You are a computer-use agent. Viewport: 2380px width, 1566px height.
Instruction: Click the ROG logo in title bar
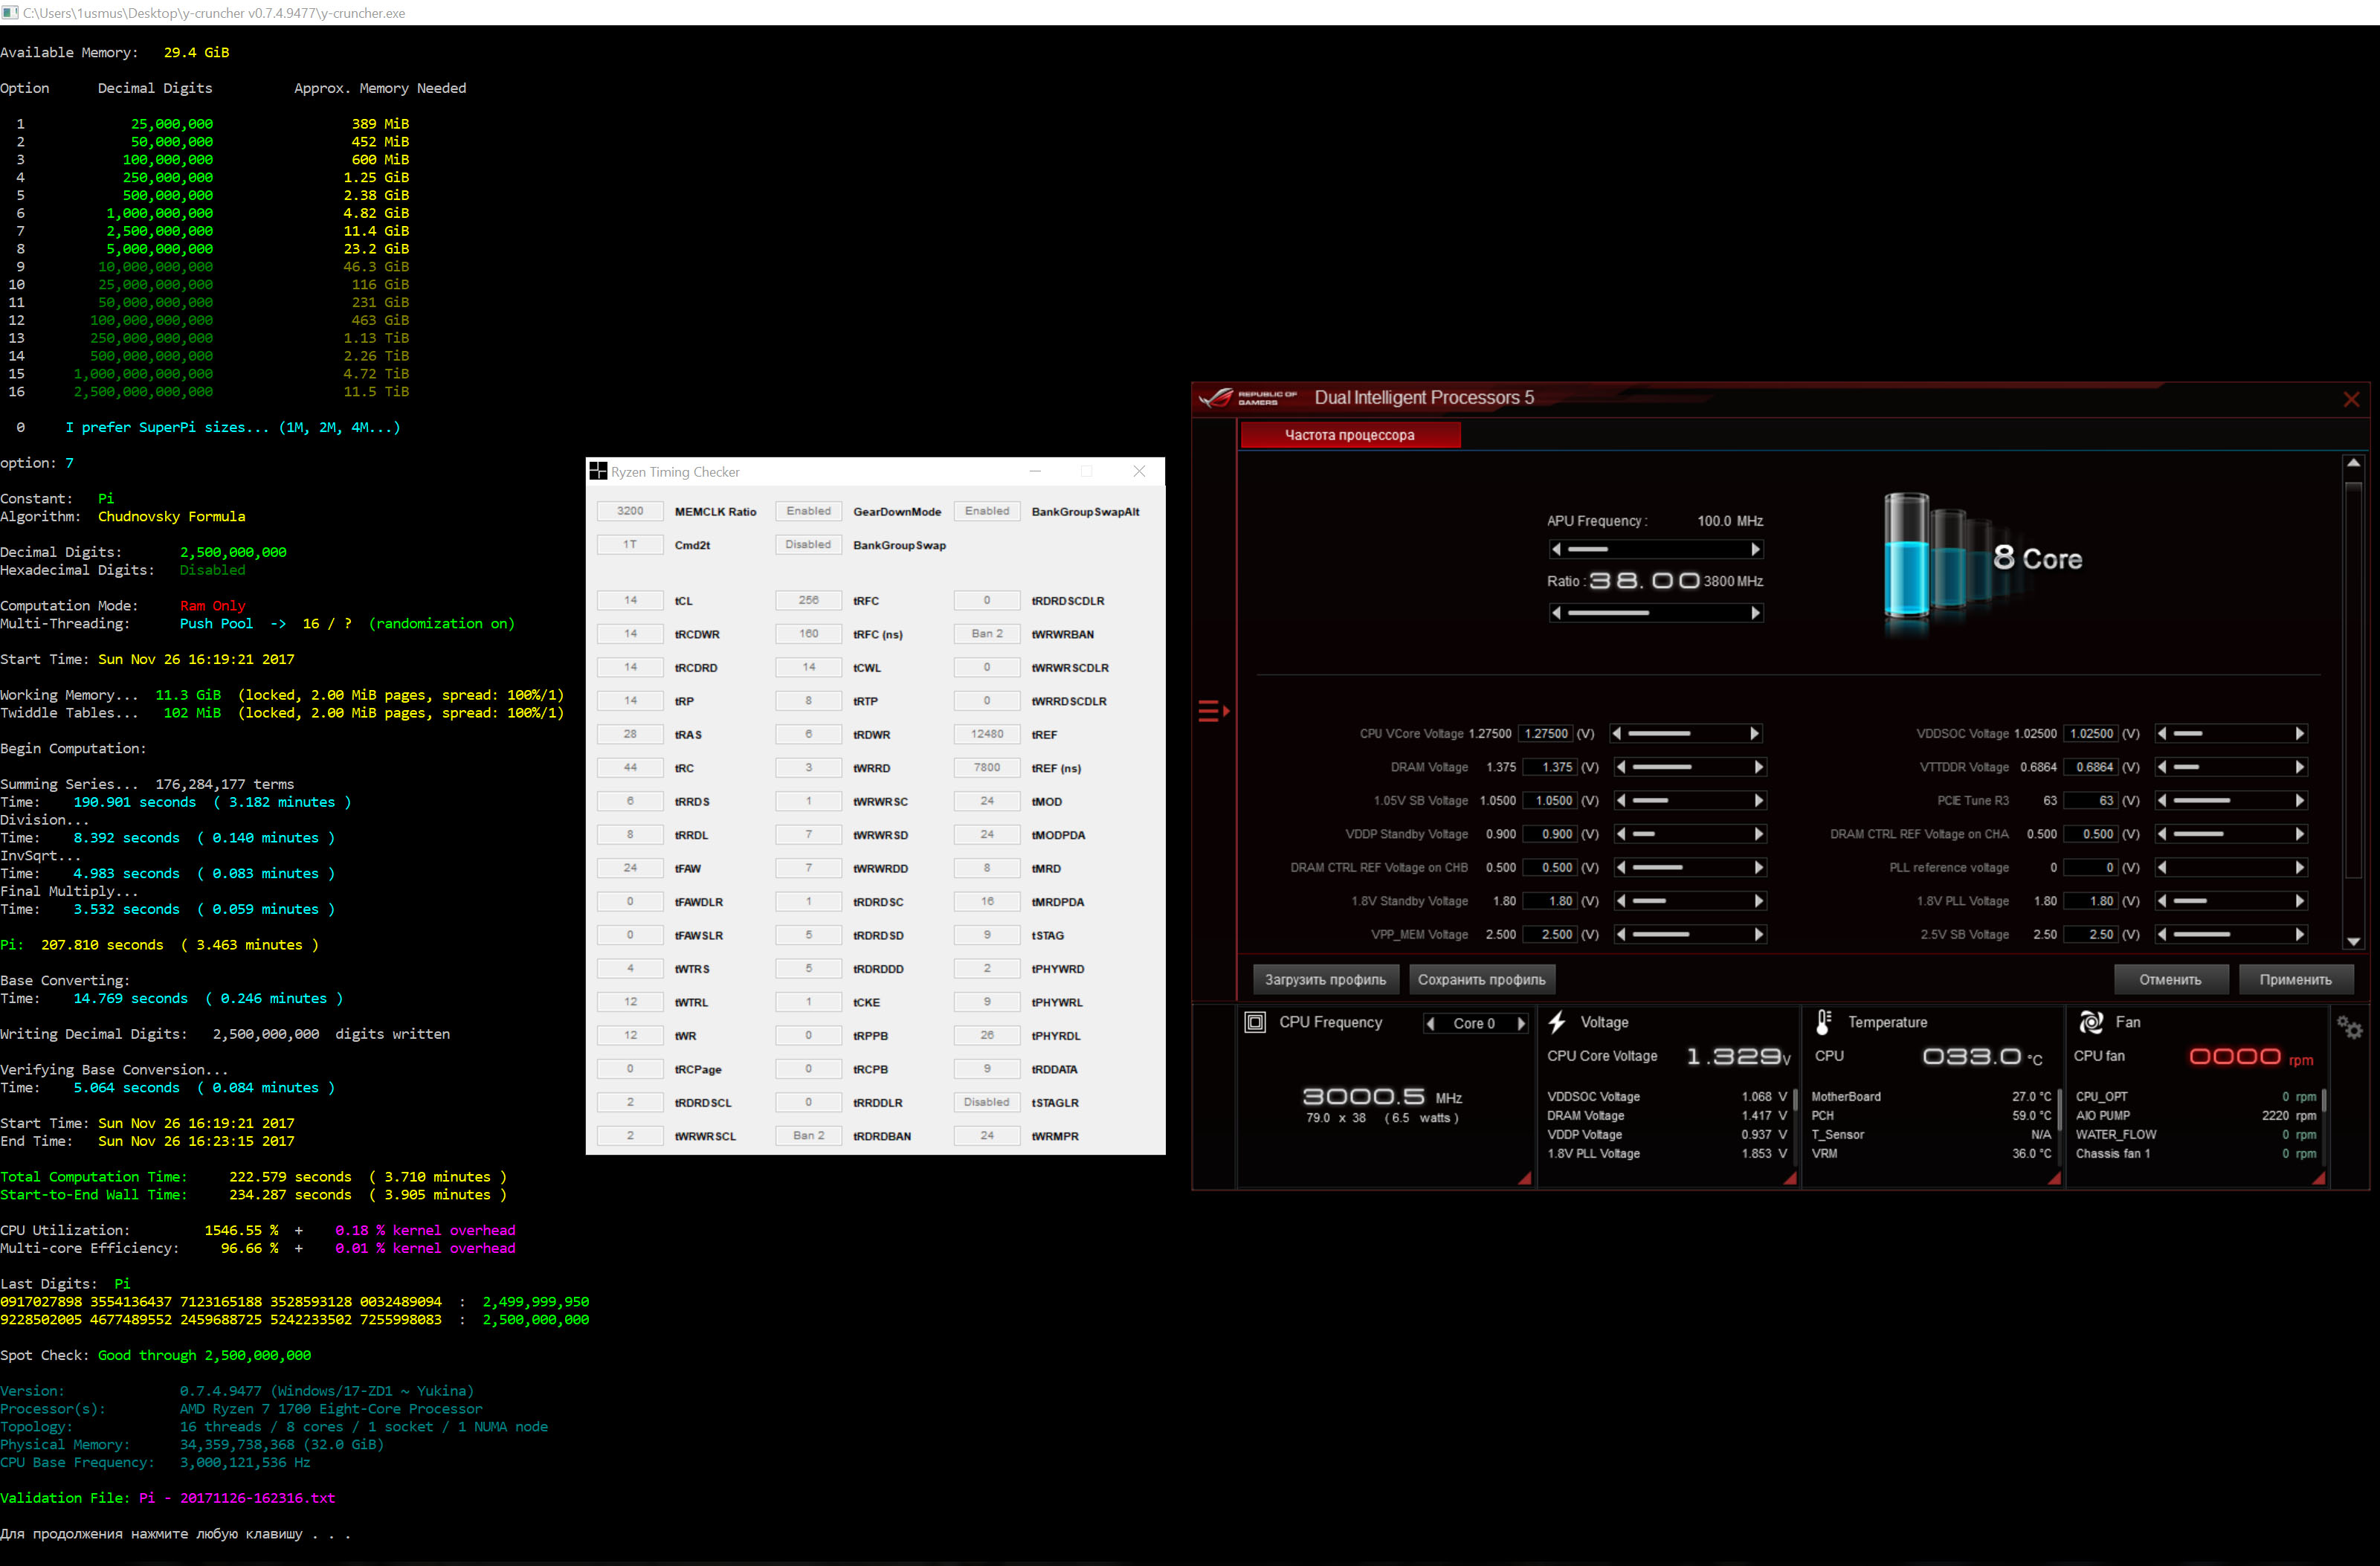tap(1217, 398)
